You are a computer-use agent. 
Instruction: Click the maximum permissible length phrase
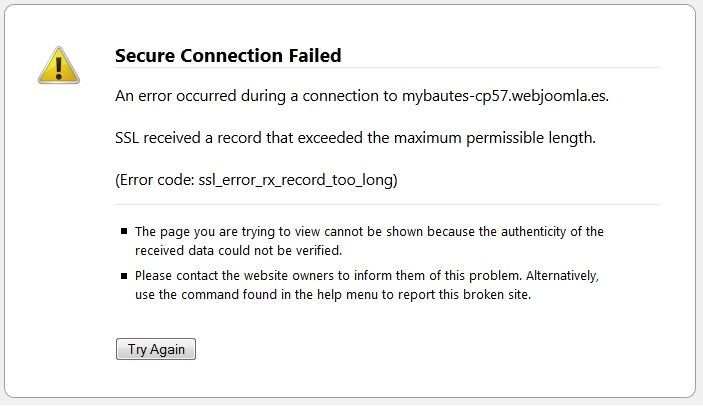(x=495, y=138)
